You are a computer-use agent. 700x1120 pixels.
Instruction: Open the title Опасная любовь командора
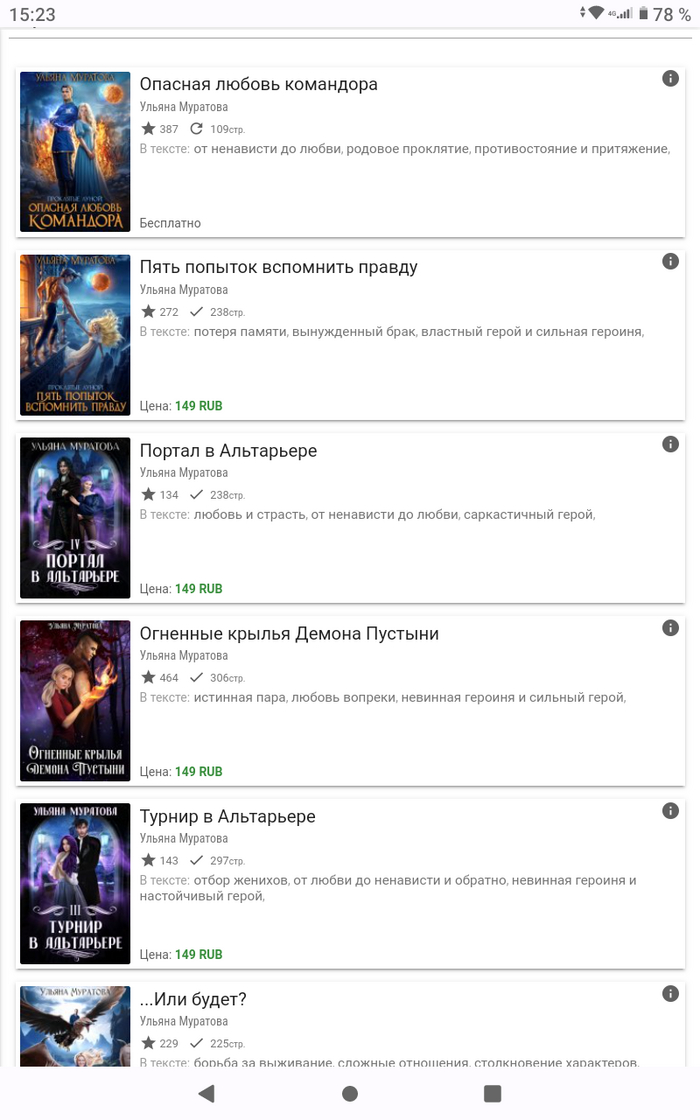[x=259, y=84]
